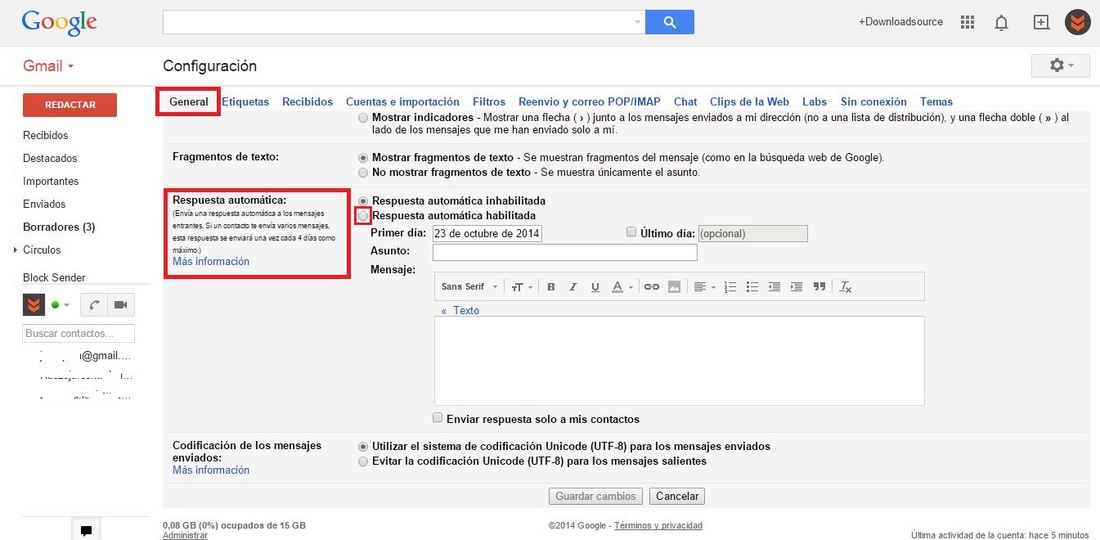Open the text size dropdown
Image resolution: width=1100 pixels, height=540 pixels.
pyautogui.click(x=521, y=287)
